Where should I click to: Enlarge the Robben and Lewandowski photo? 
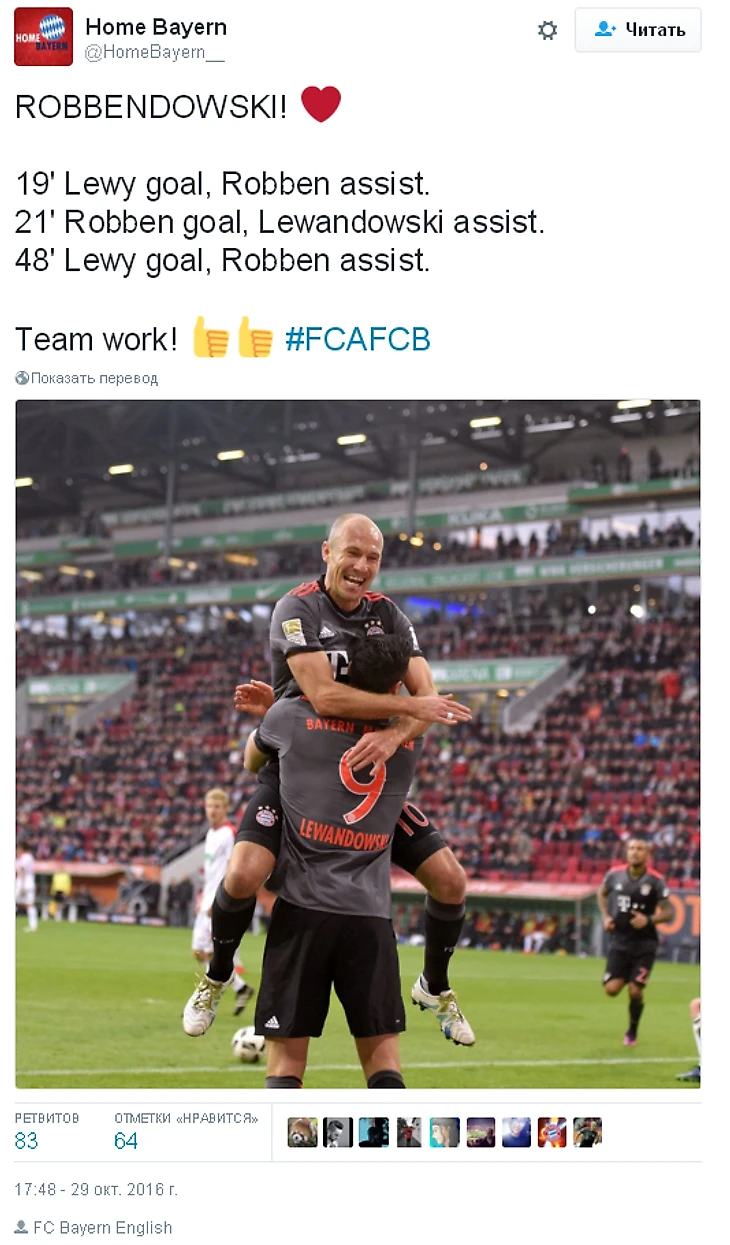358,744
